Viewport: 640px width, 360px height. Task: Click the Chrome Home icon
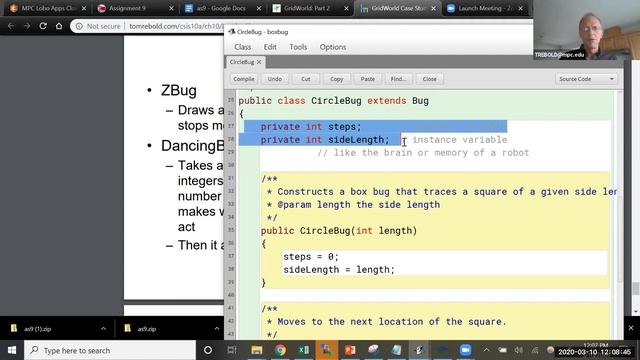[x=59, y=26]
